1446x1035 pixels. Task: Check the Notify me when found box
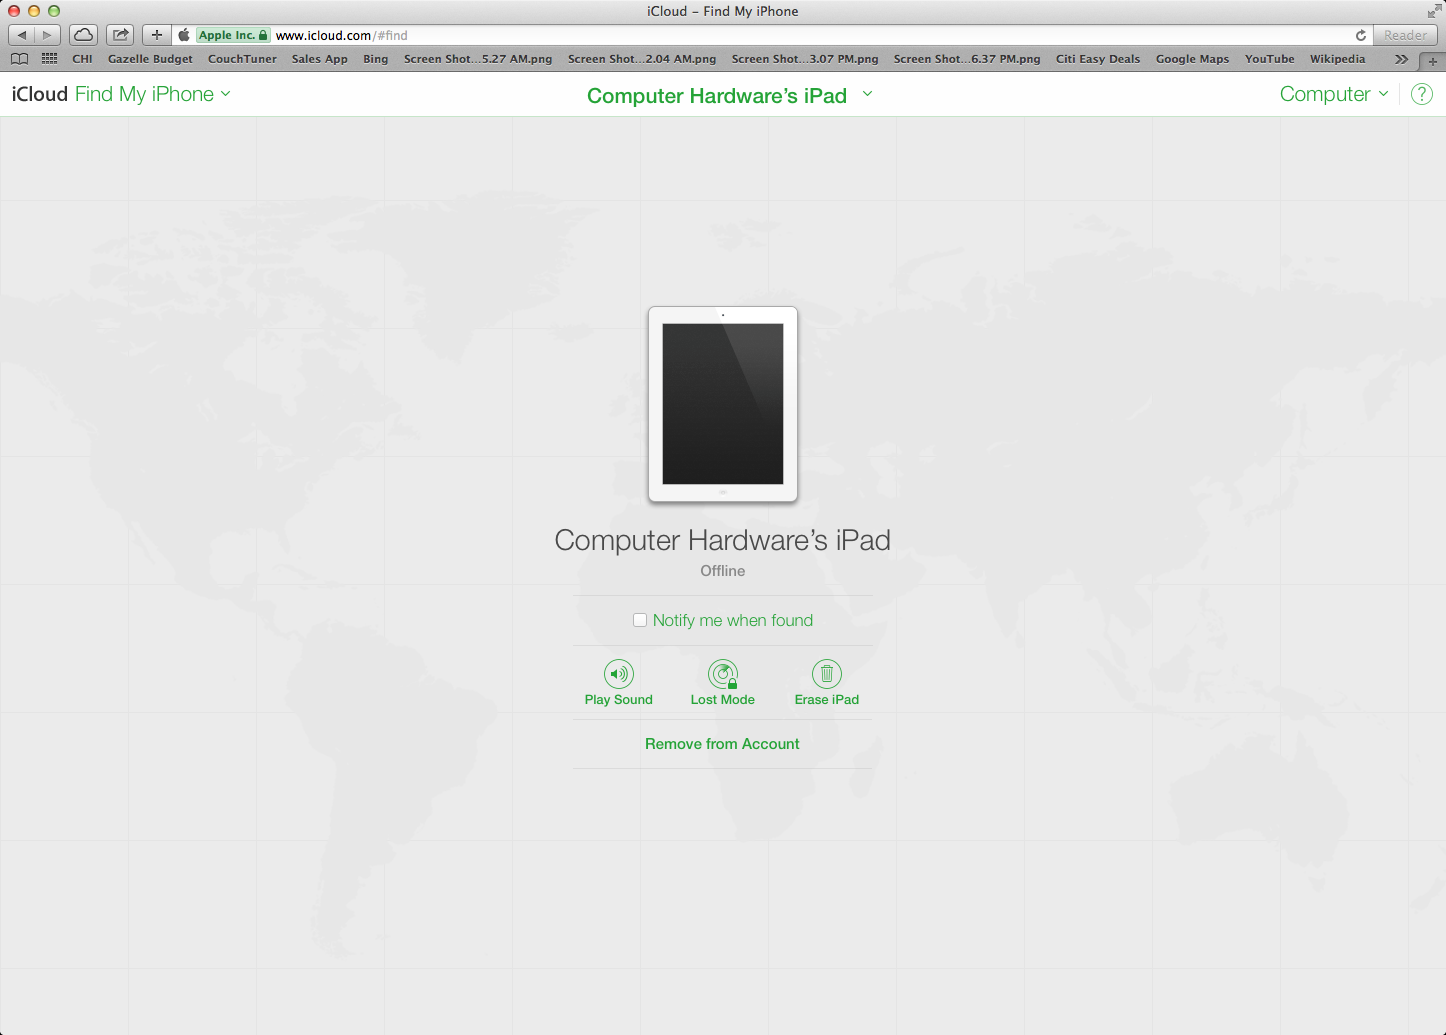pos(640,620)
